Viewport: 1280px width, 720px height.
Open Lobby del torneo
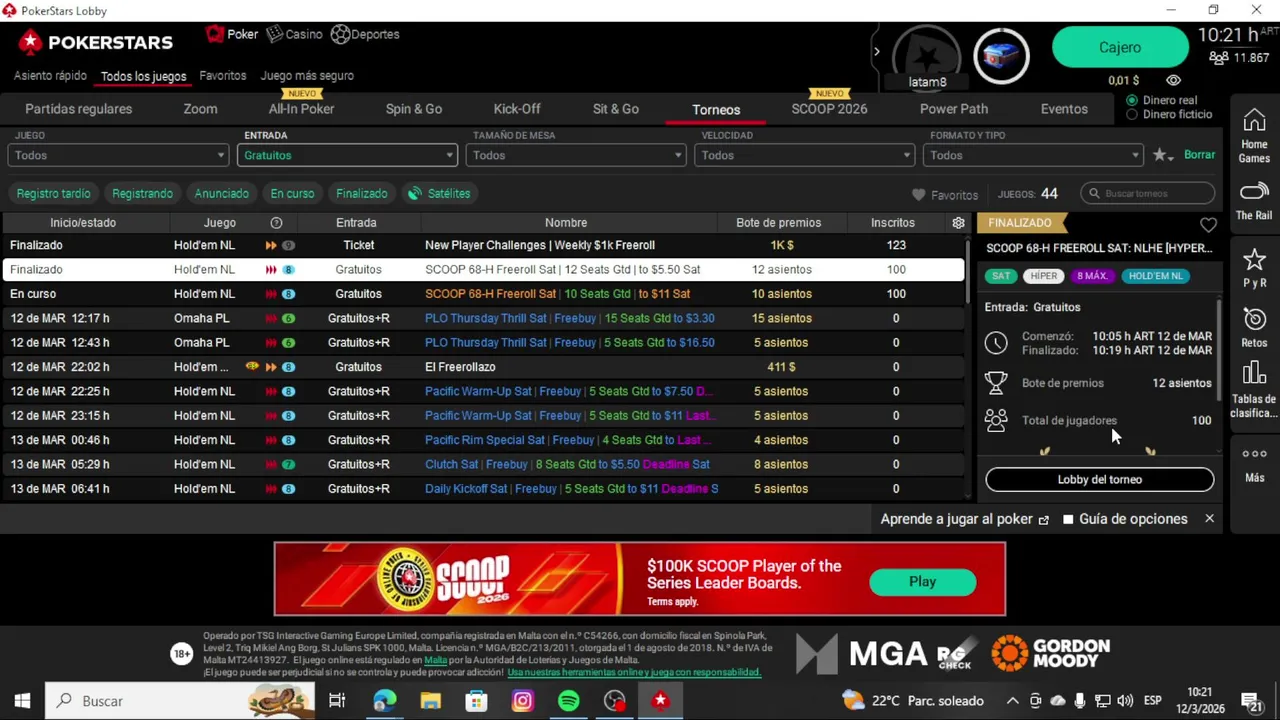click(x=1100, y=479)
